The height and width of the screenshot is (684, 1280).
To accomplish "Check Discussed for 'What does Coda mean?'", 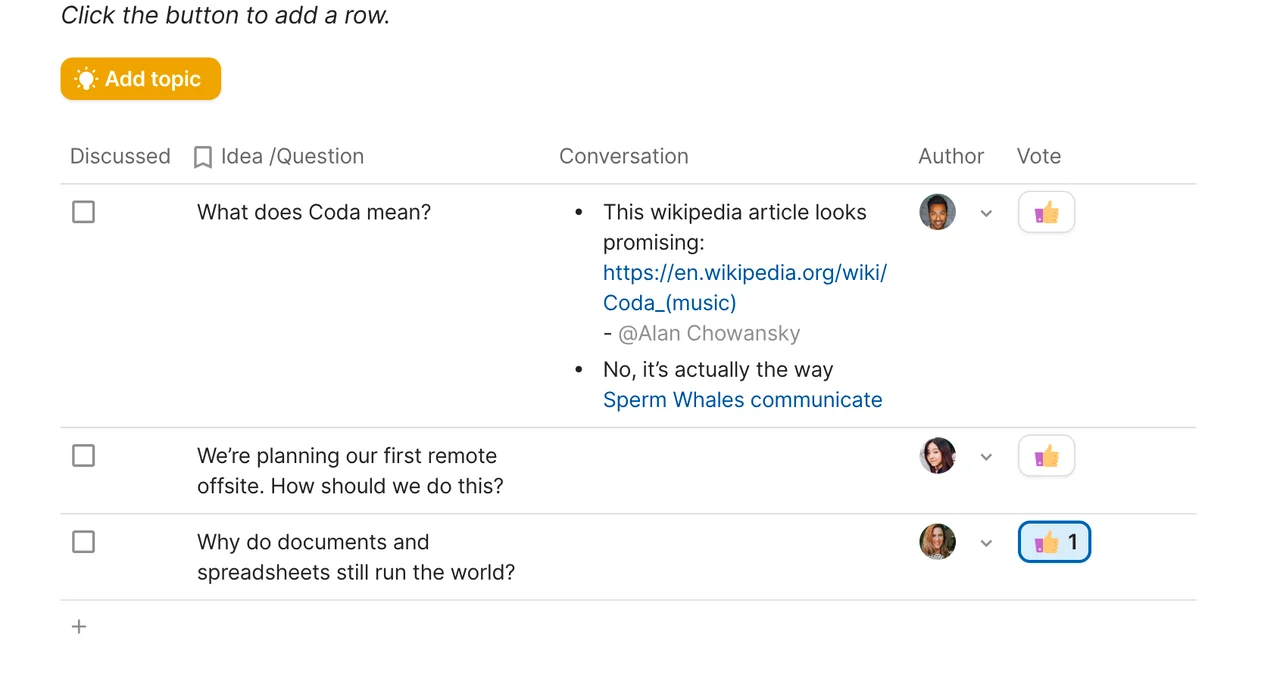I will [x=84, y=212].
